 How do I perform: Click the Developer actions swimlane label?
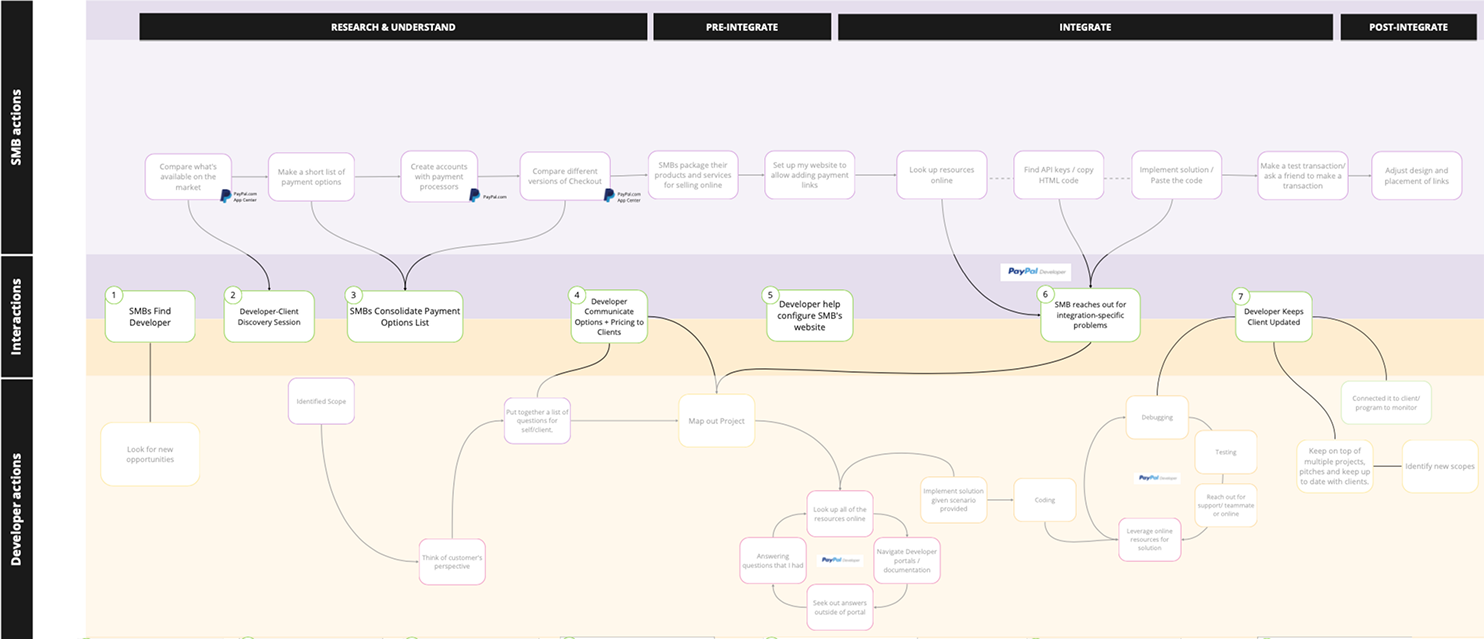click(x=17, y=509)
